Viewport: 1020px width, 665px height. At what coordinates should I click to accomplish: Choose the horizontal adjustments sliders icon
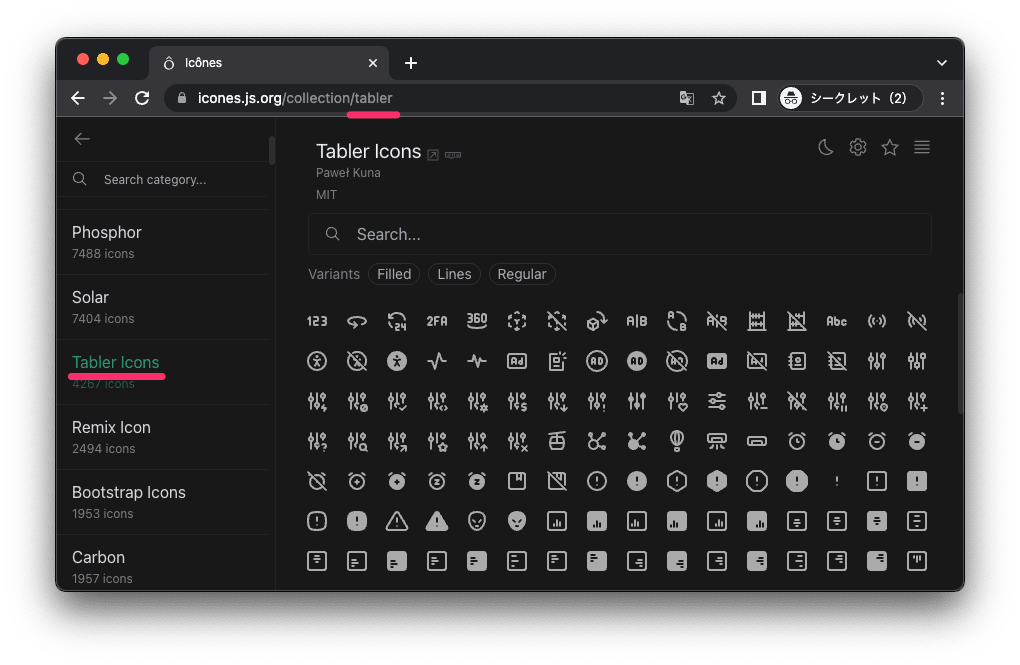(x=717, y=401)
